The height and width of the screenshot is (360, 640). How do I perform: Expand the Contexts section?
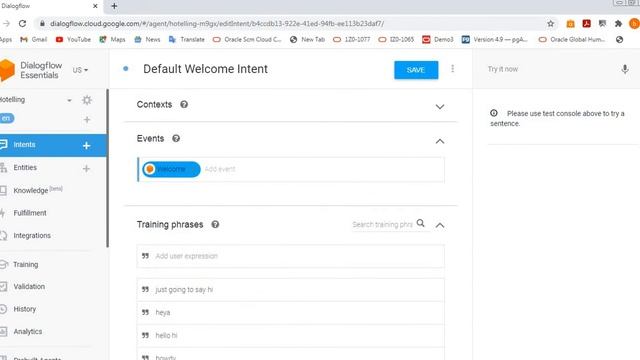[440, 107]
